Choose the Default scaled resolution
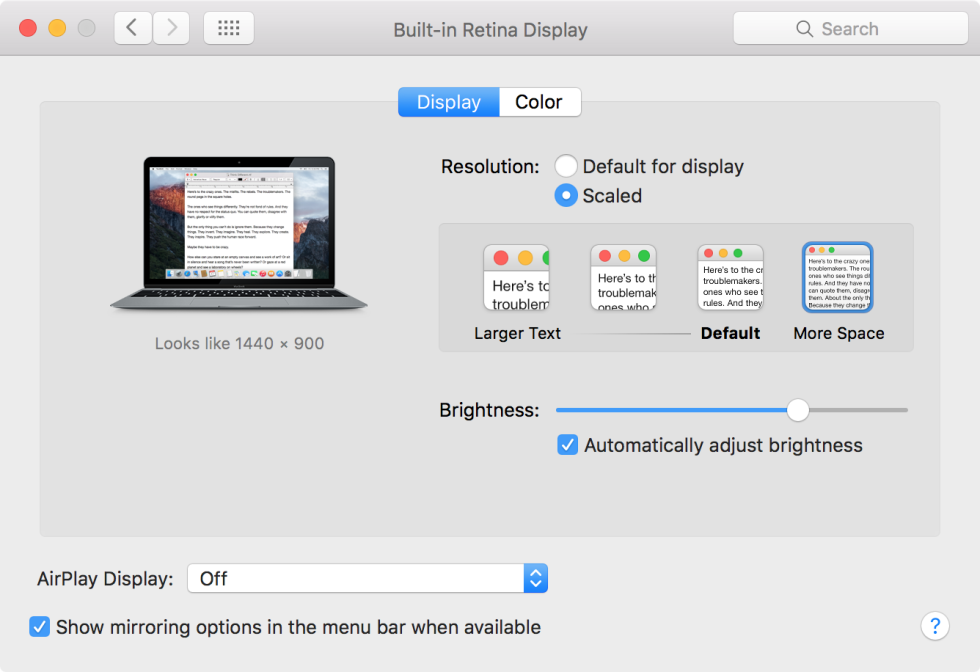980x672 pixels. tap(730, 277)
